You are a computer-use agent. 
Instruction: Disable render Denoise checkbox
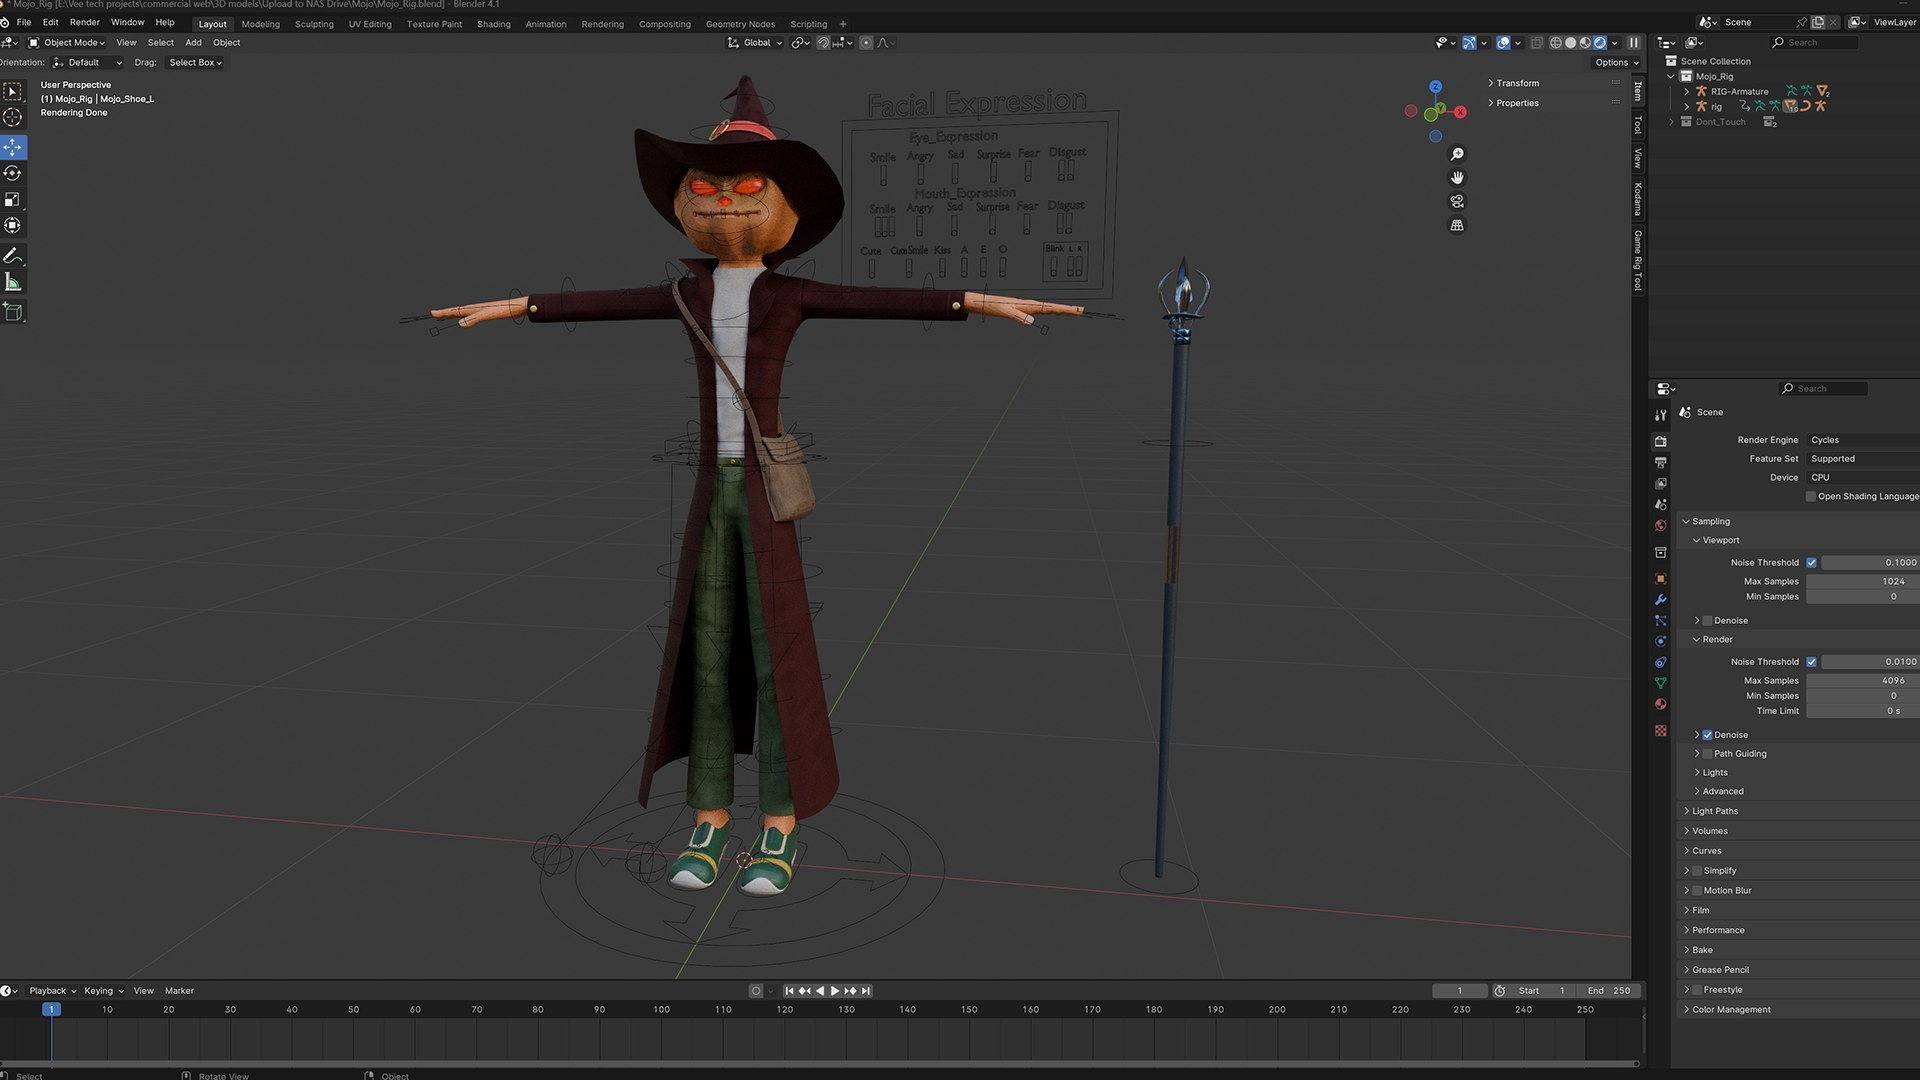[x=1707, y=735]
